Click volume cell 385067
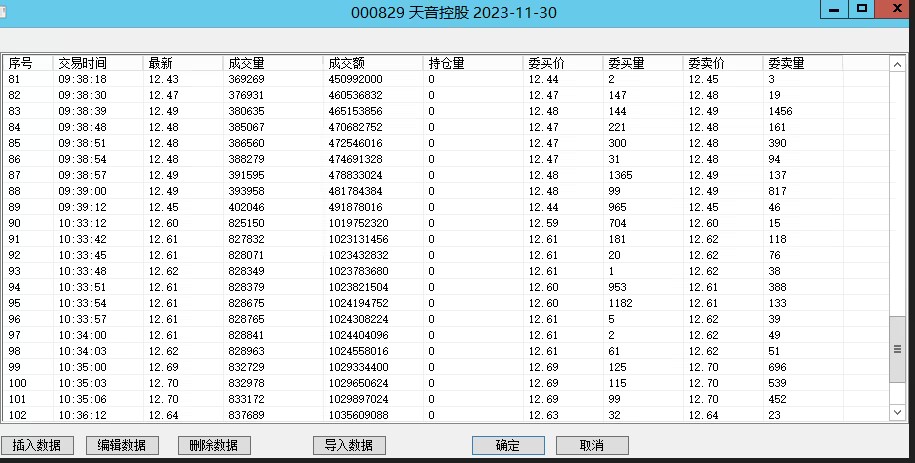 (x=246, y=127)
